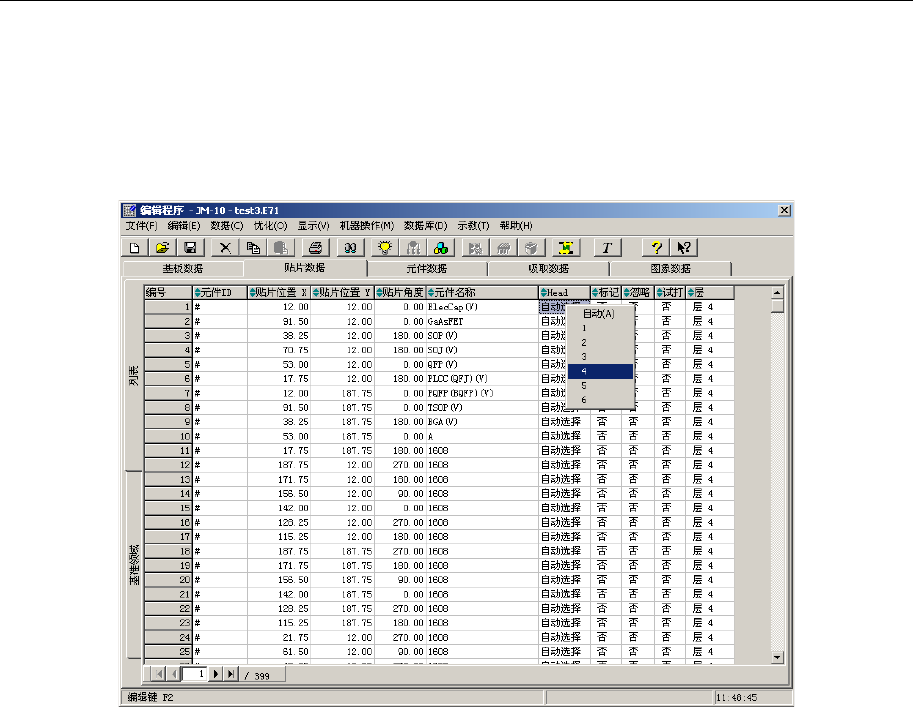The width and height of the screenshot is (913, 707).
Task: Click the 270.00 angle cell in row 16
Action: [400, 522]
